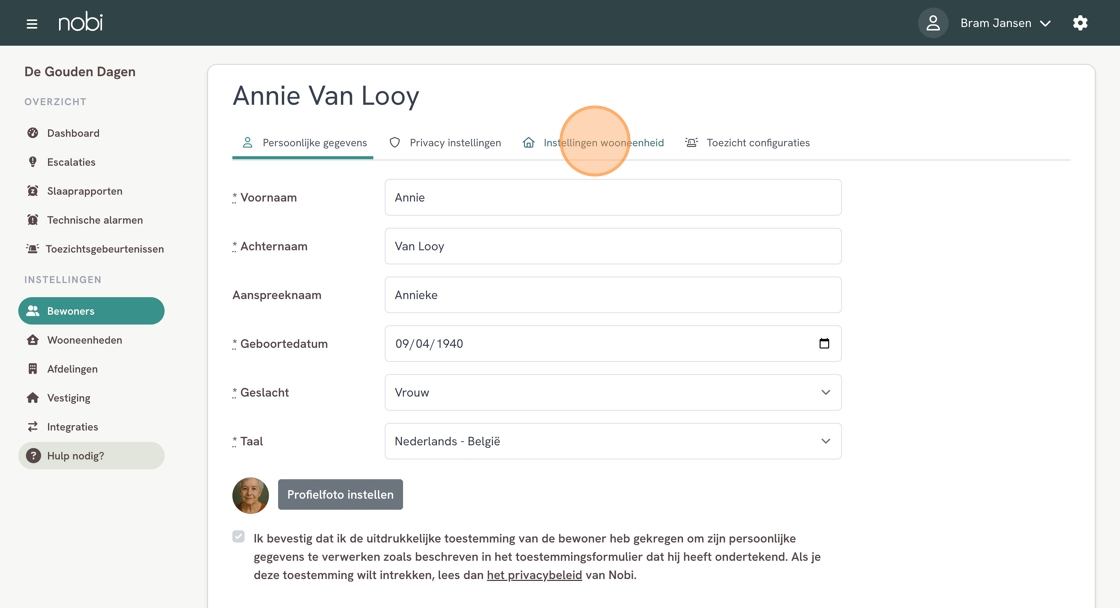Open Slaaprapporten in sidebar
1120x608 pixels.
click(x=84, y=191)
